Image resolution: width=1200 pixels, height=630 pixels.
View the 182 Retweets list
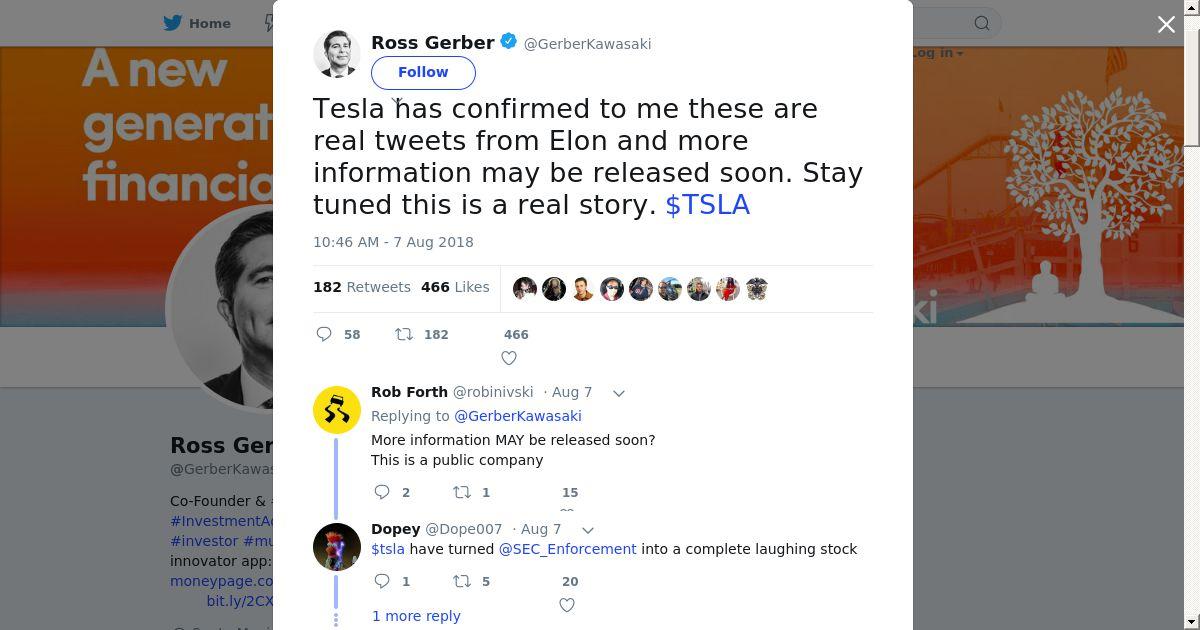[362, 287]
